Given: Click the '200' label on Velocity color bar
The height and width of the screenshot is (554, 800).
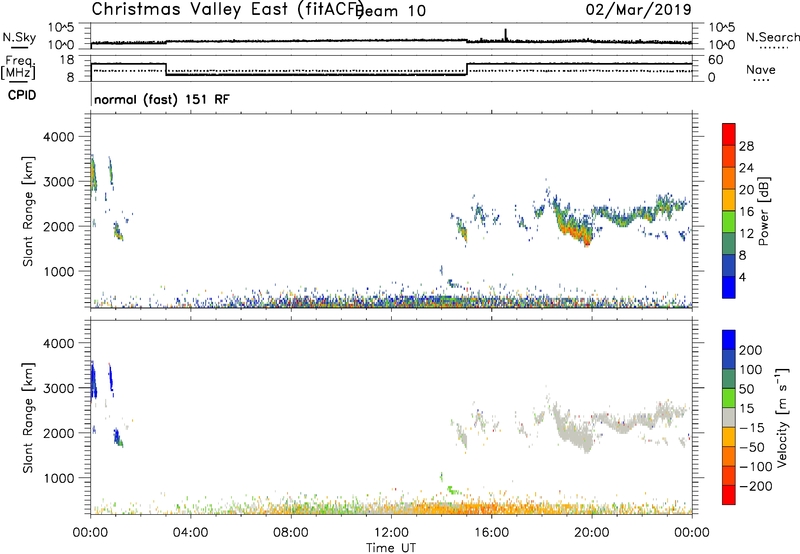Looking at the screenshot, I should tap(751, 350).
